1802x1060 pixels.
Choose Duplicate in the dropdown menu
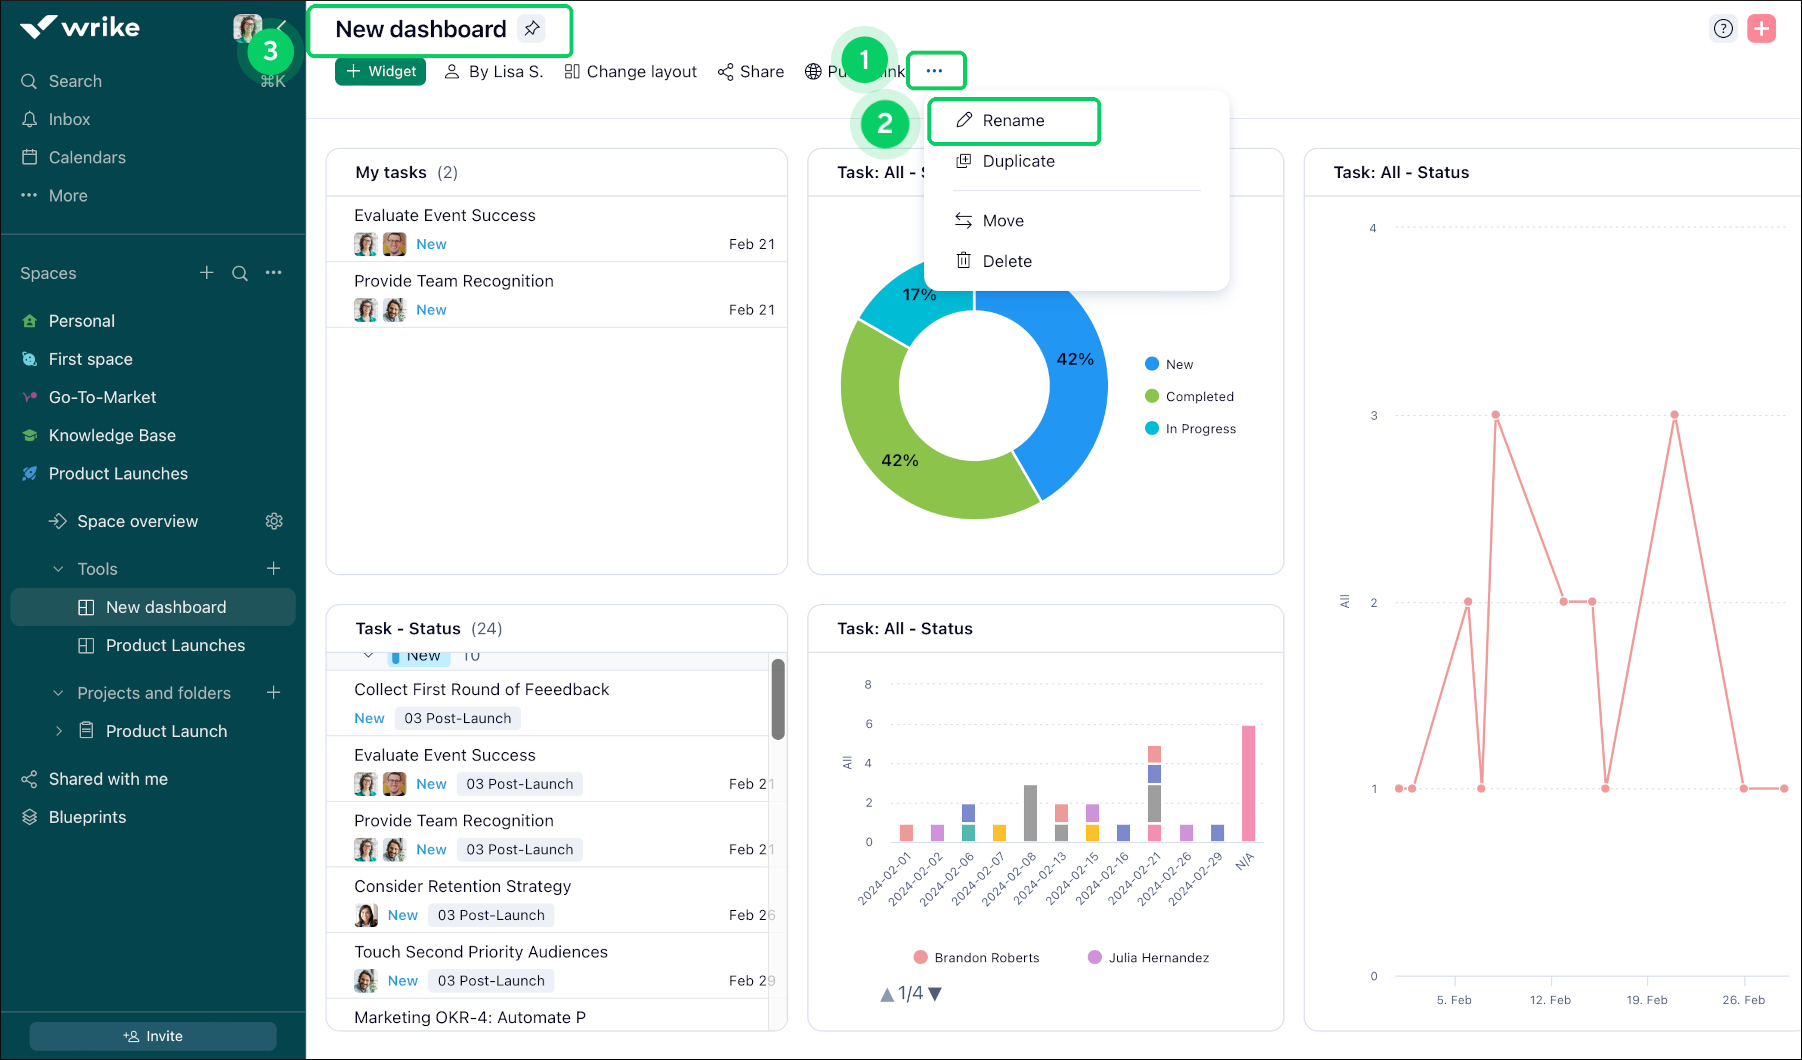(x=1018, y=161)
